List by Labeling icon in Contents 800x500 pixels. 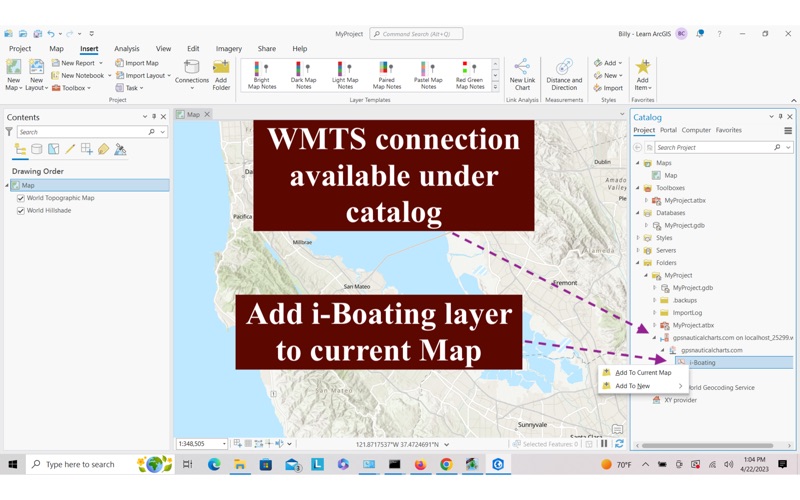[x=104, y=149]
